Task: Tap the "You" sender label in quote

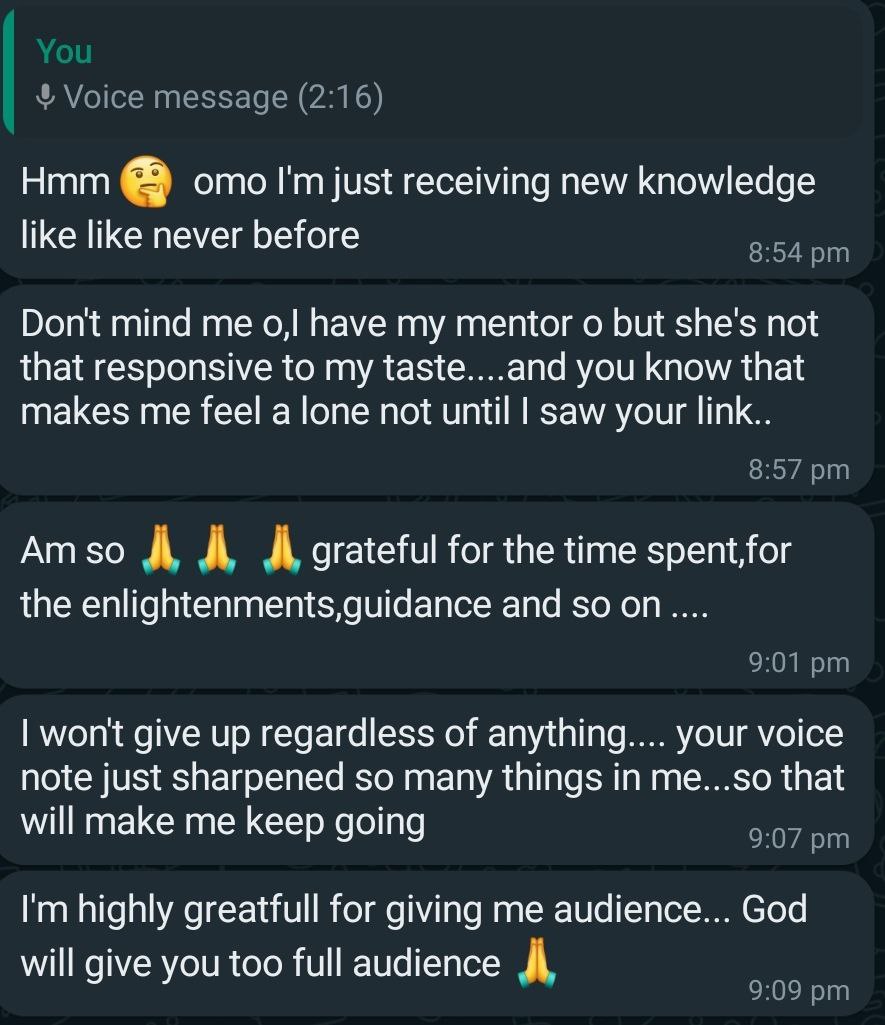Action: point(64,51)
